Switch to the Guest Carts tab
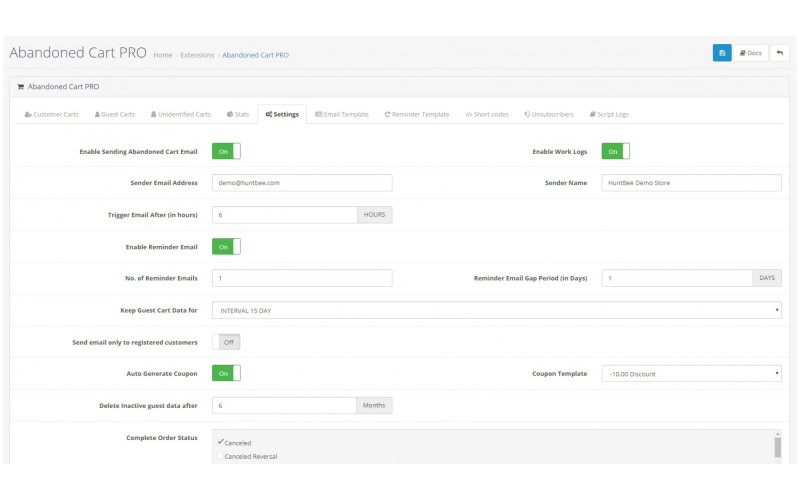 [115, 115]
